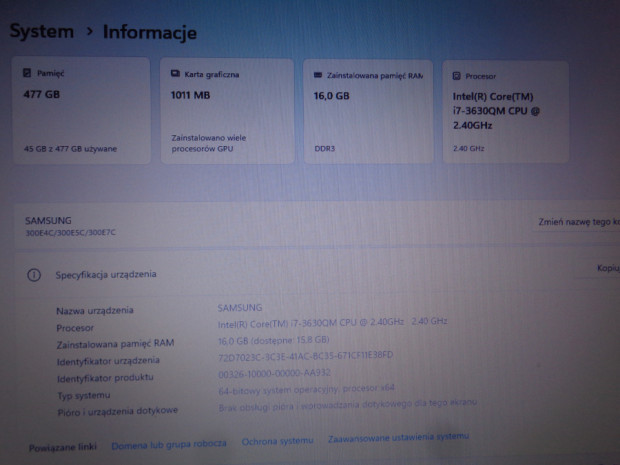This screenshot has width=620, height=465.
Task: Click the Informacje page title
Action: [x=149, y=32]
